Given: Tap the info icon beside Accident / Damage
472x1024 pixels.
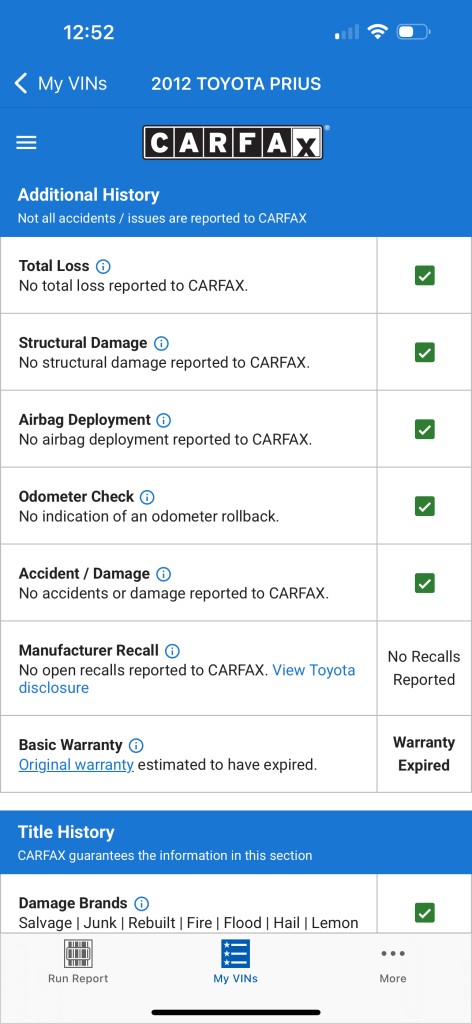Looking at the screenshot, I should click(x=164, y=575).
